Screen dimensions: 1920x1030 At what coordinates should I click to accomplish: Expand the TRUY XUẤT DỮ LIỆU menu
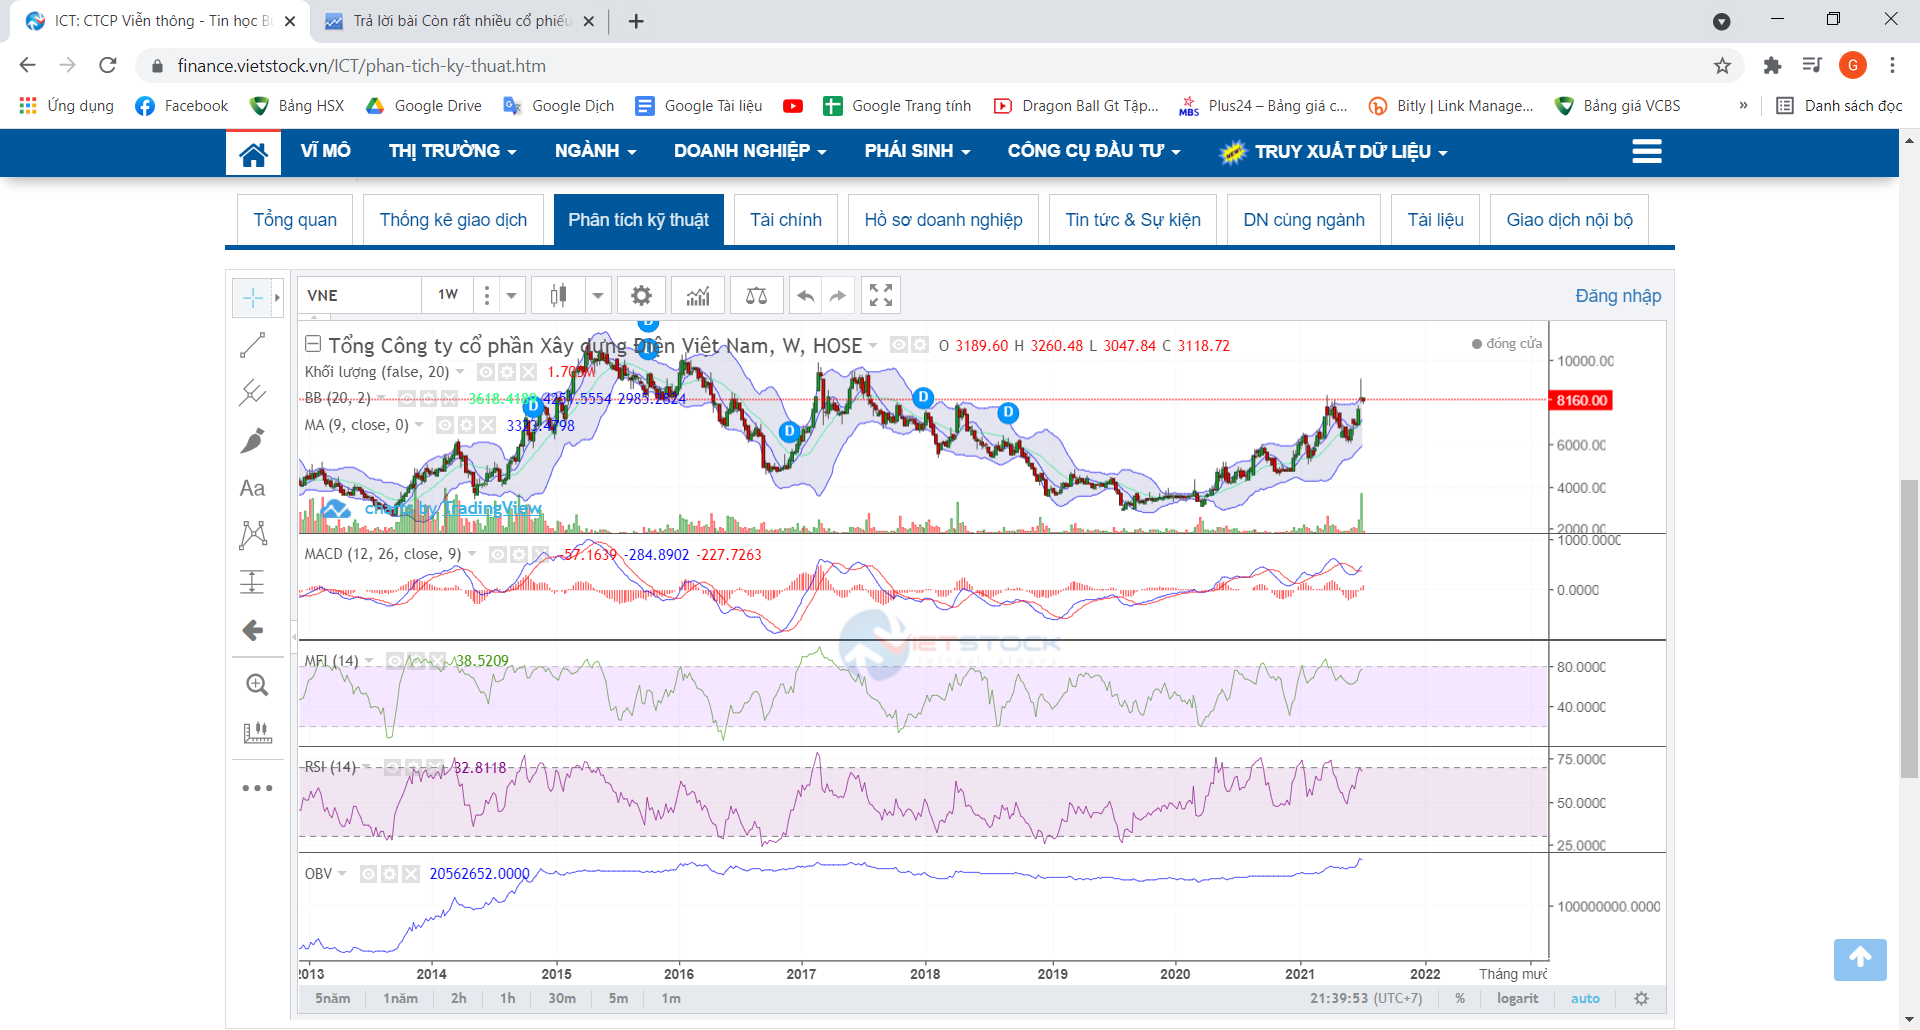pyautogui.click(x=1334, y=152)
